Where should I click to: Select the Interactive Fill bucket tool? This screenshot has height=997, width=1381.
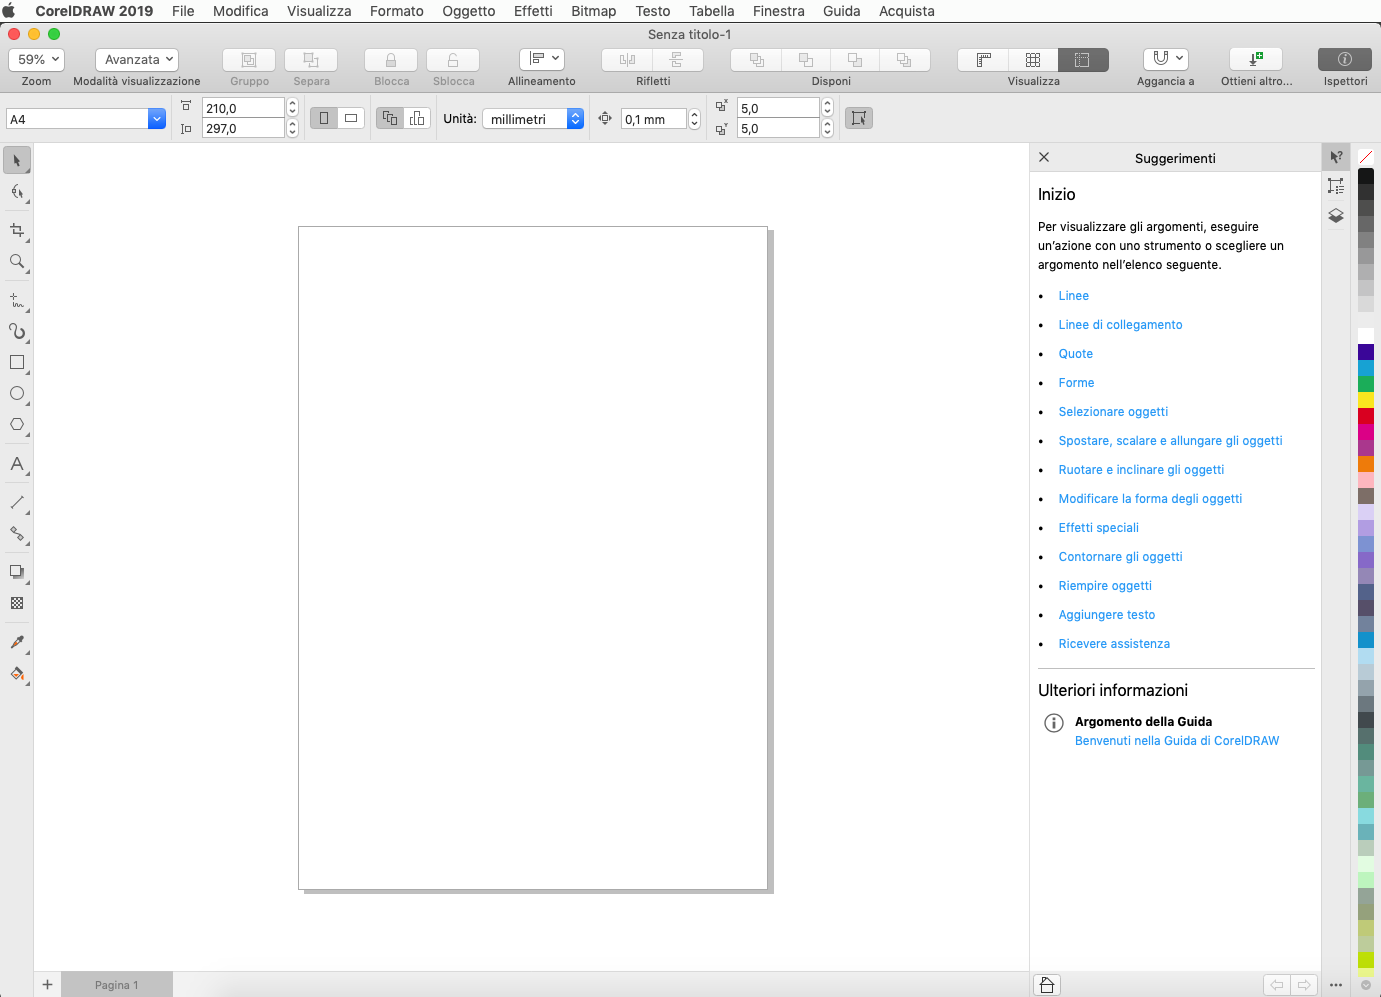[x=17, y=674]
